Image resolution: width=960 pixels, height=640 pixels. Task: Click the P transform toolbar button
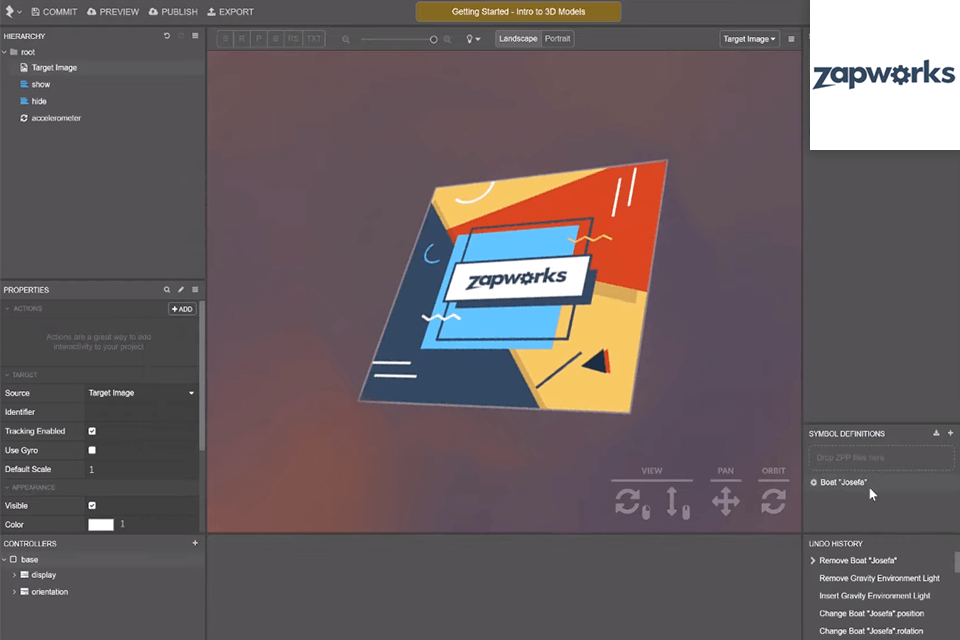[x=259, y=39]
